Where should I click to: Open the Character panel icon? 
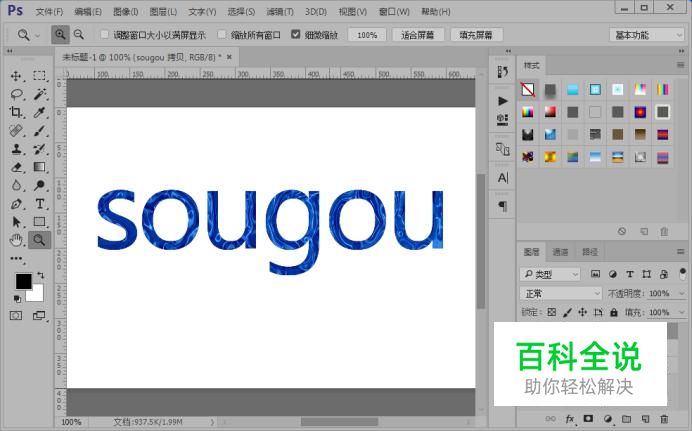tap(502, 178)
